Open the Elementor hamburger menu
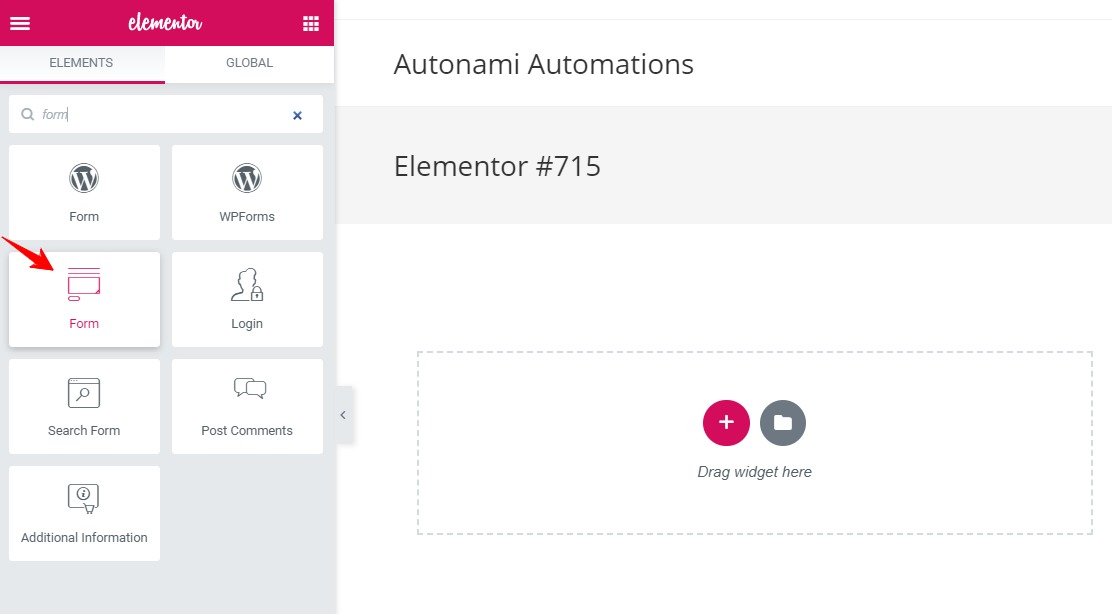 pos(20,23)
